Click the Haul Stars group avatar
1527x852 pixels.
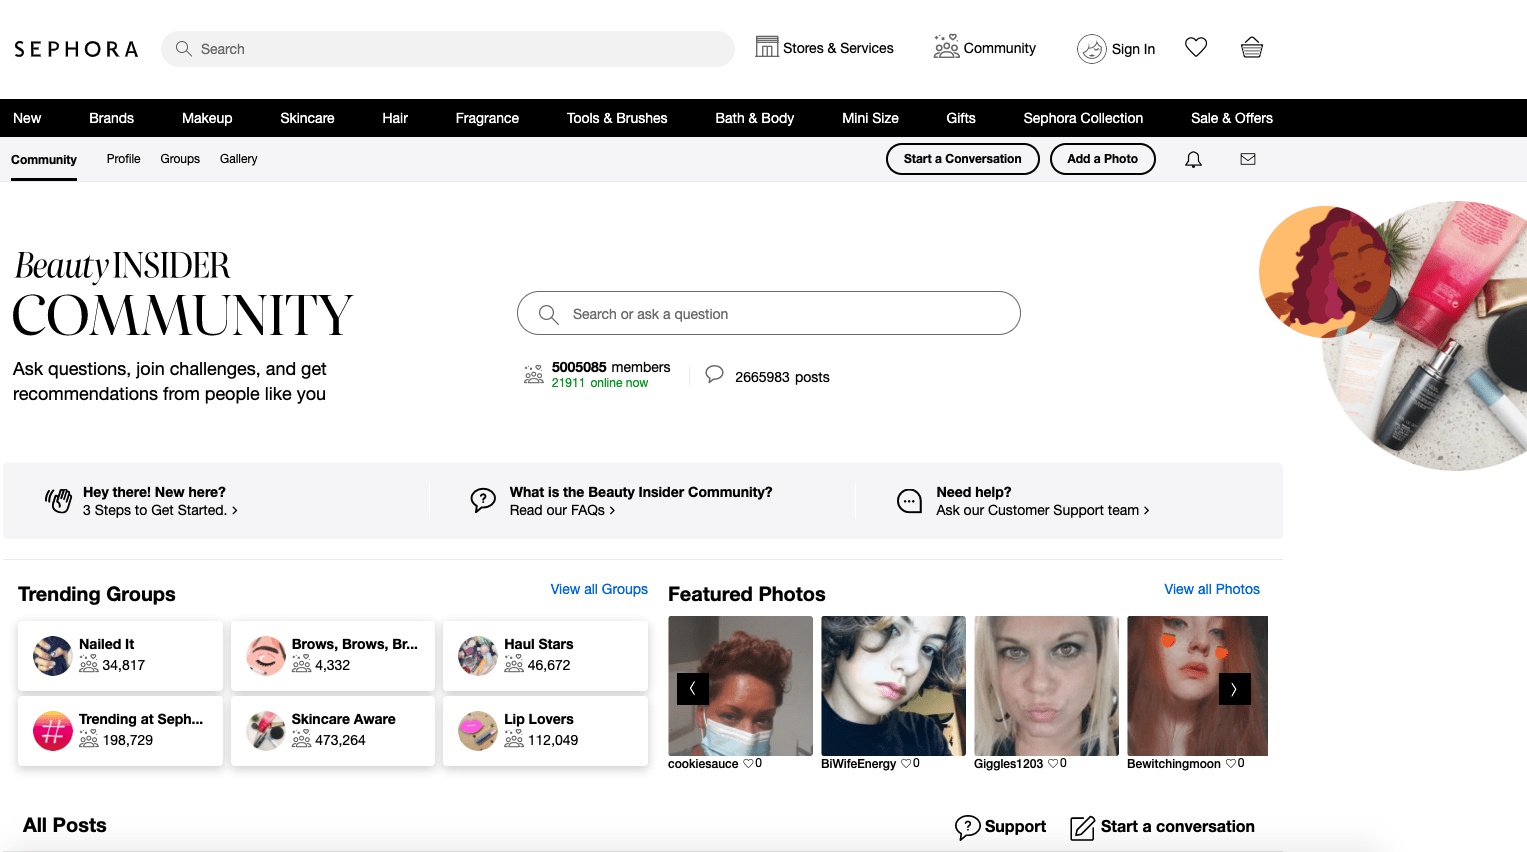pyautogui.click(x=478, y=656)
